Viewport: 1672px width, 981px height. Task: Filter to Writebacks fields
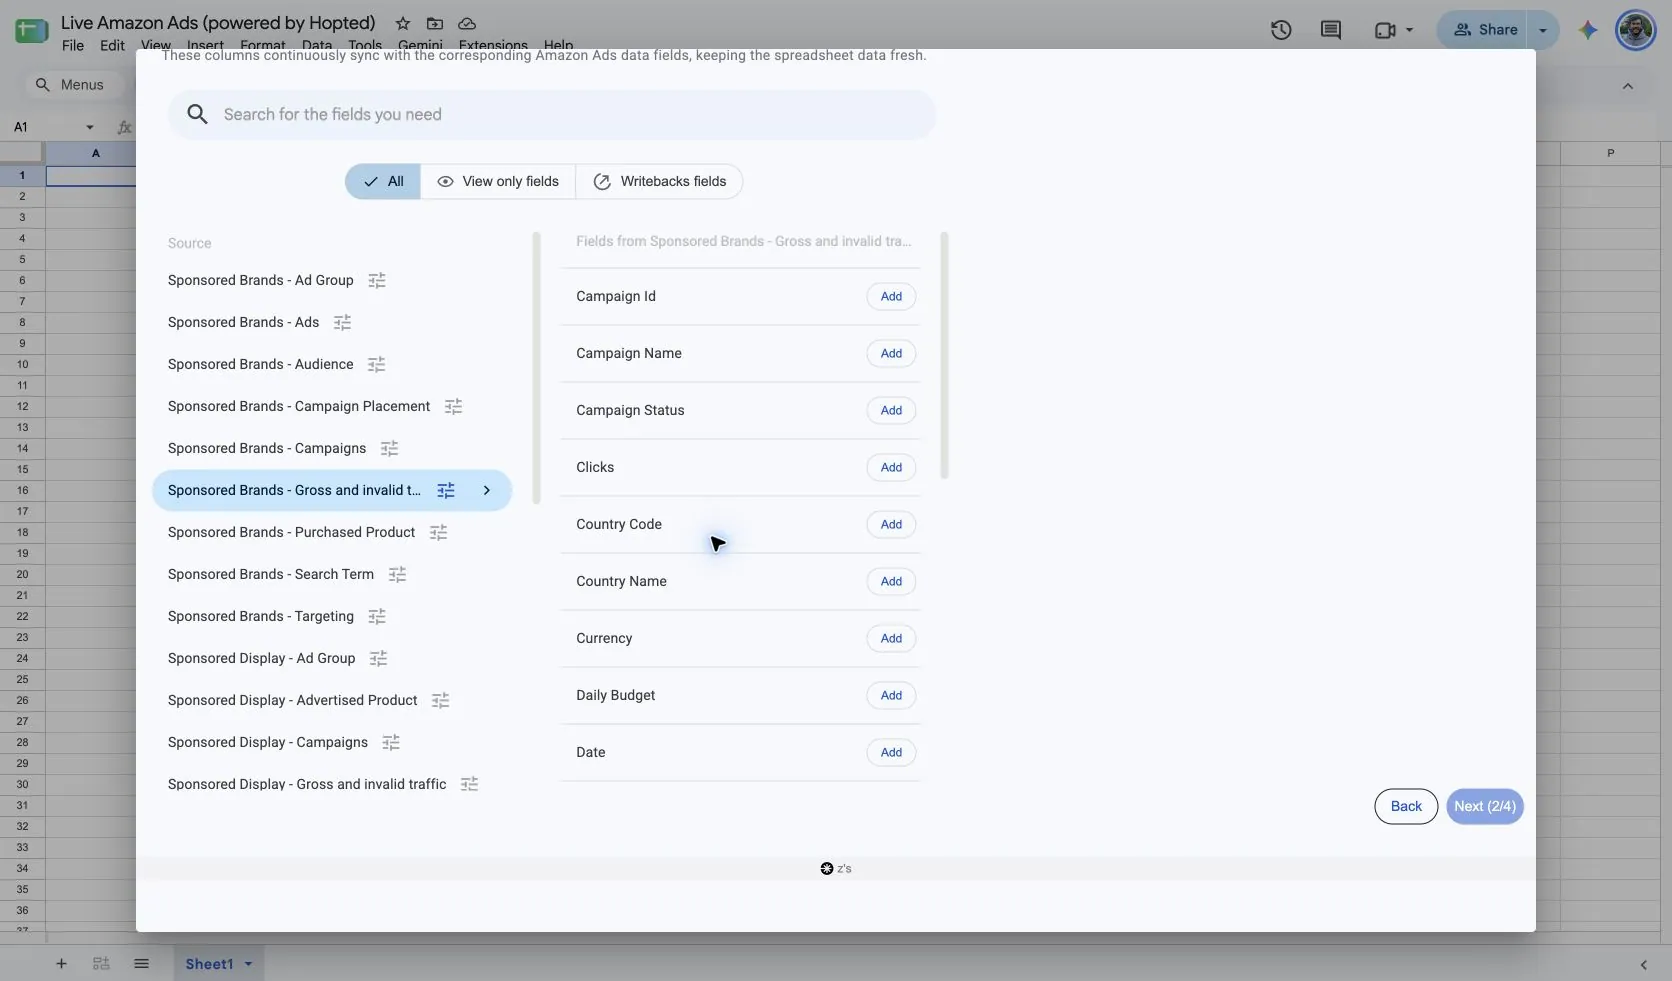(660, 182)
